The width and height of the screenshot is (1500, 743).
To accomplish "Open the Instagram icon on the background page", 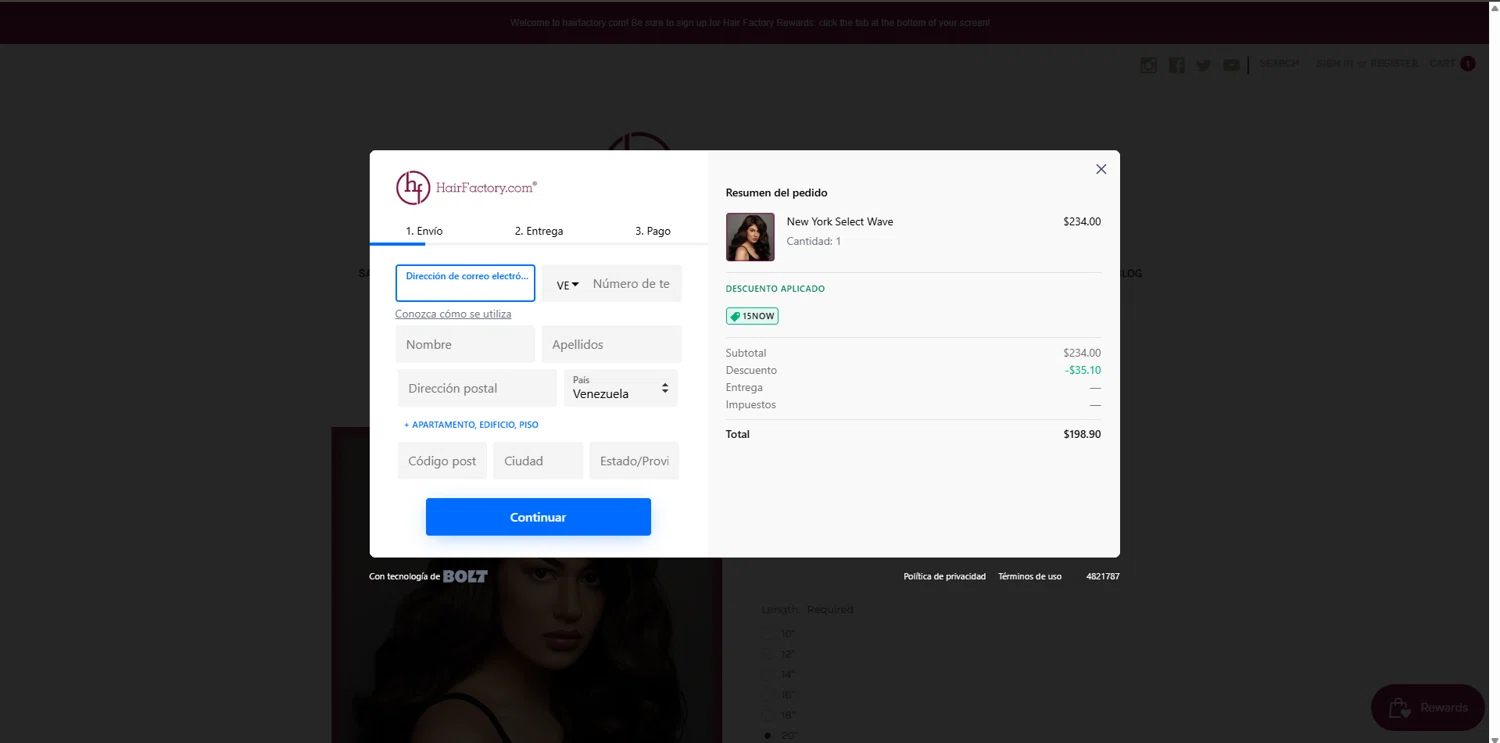I will (x=1148, y=65).
